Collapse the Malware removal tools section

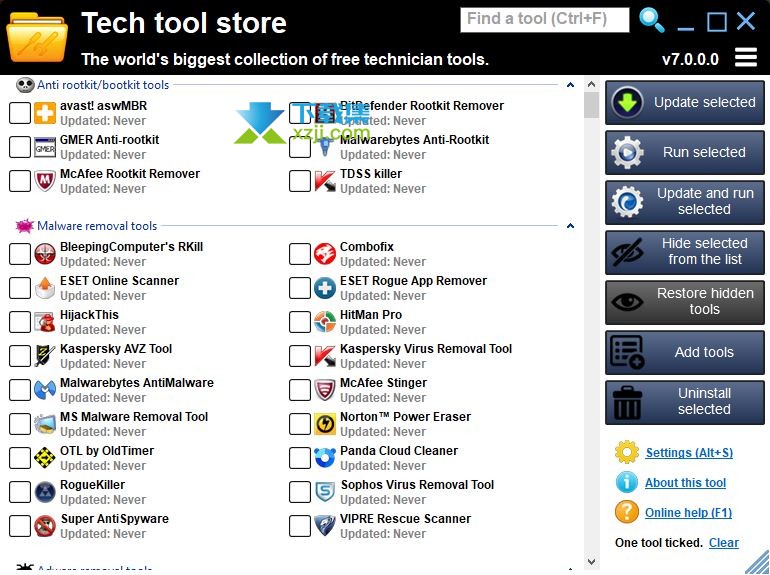570,226
